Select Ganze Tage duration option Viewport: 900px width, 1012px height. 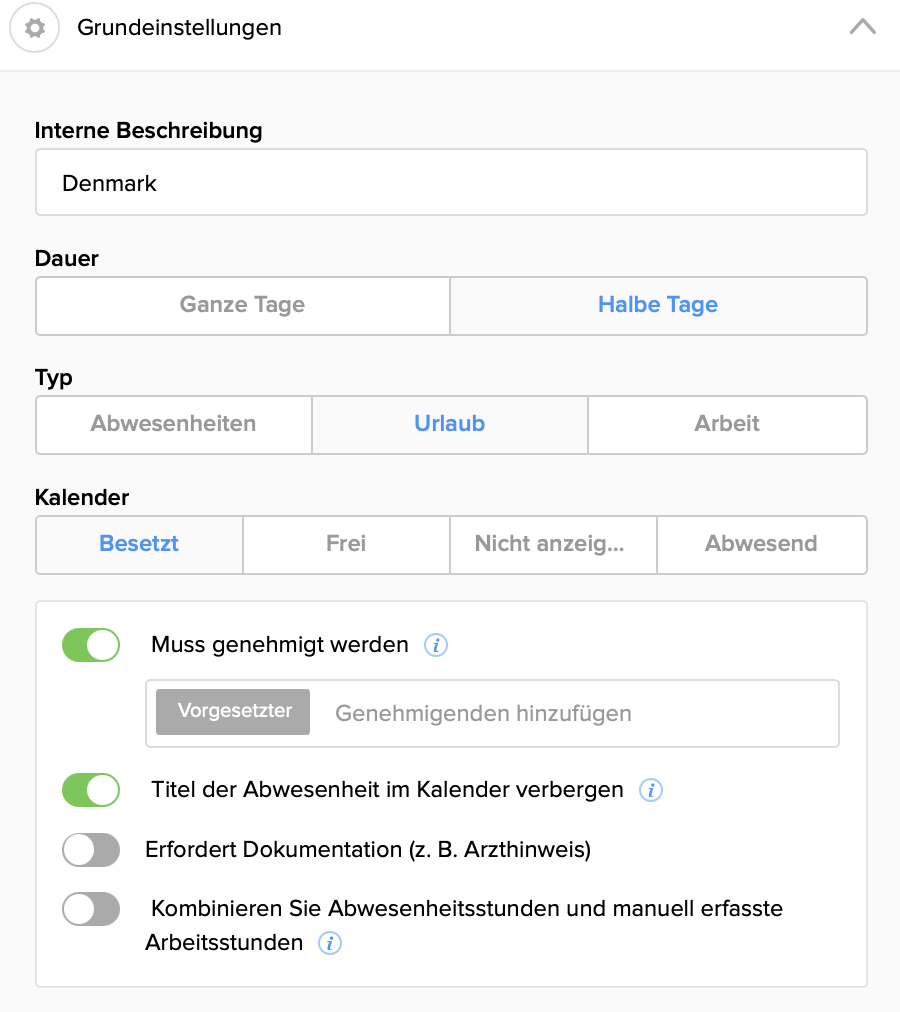[x=242, y=305]
